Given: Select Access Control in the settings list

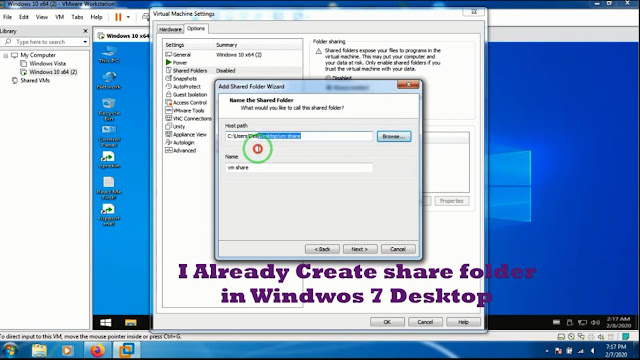Looking at the screenshot, I should 190,102.
